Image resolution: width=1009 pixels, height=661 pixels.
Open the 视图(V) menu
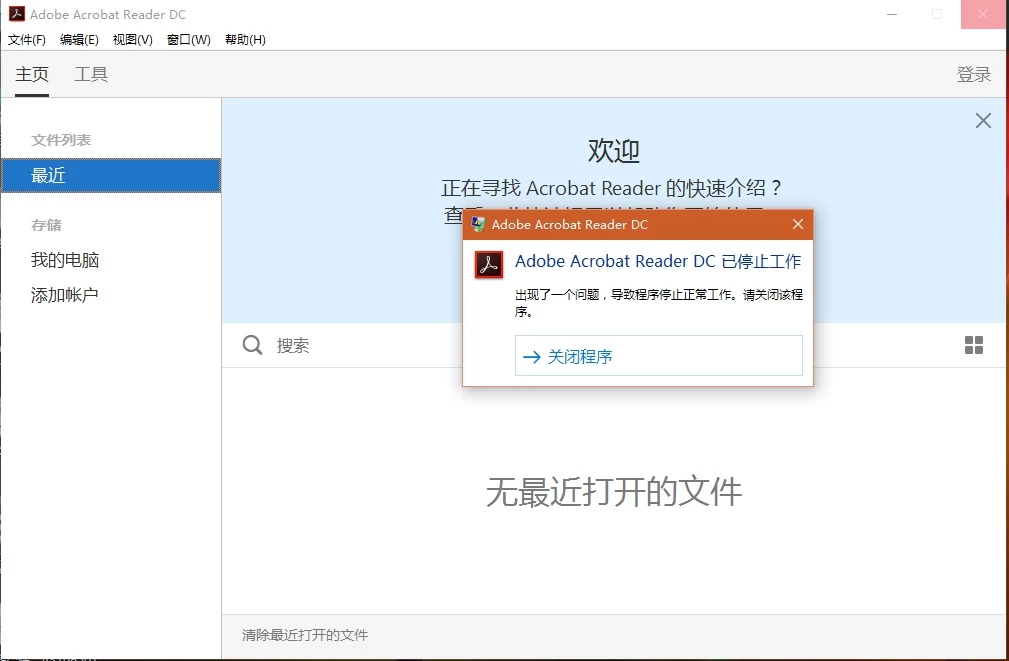click(133, 40)
